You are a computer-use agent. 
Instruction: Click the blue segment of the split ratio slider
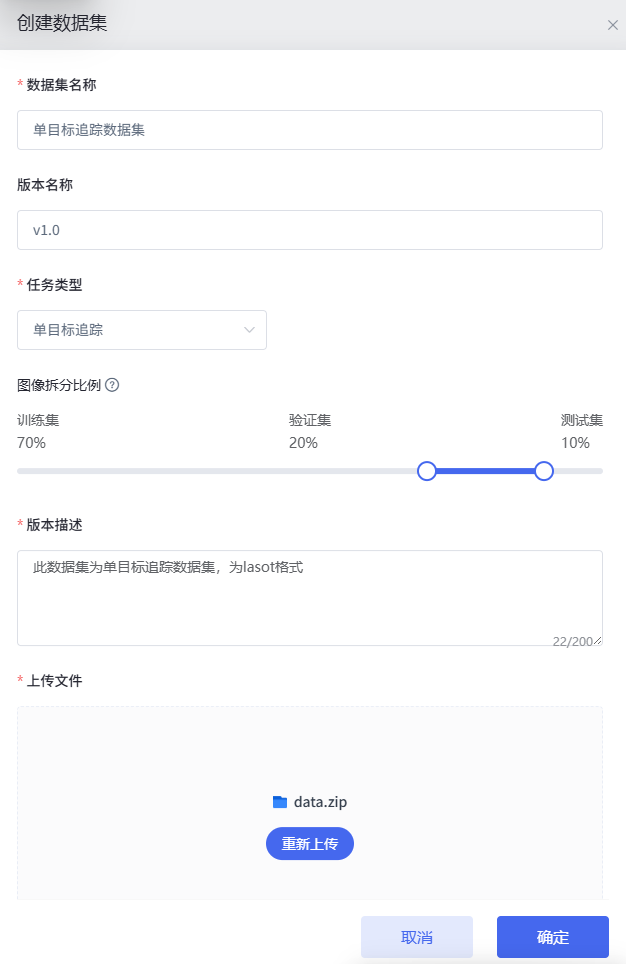[485, 471]
